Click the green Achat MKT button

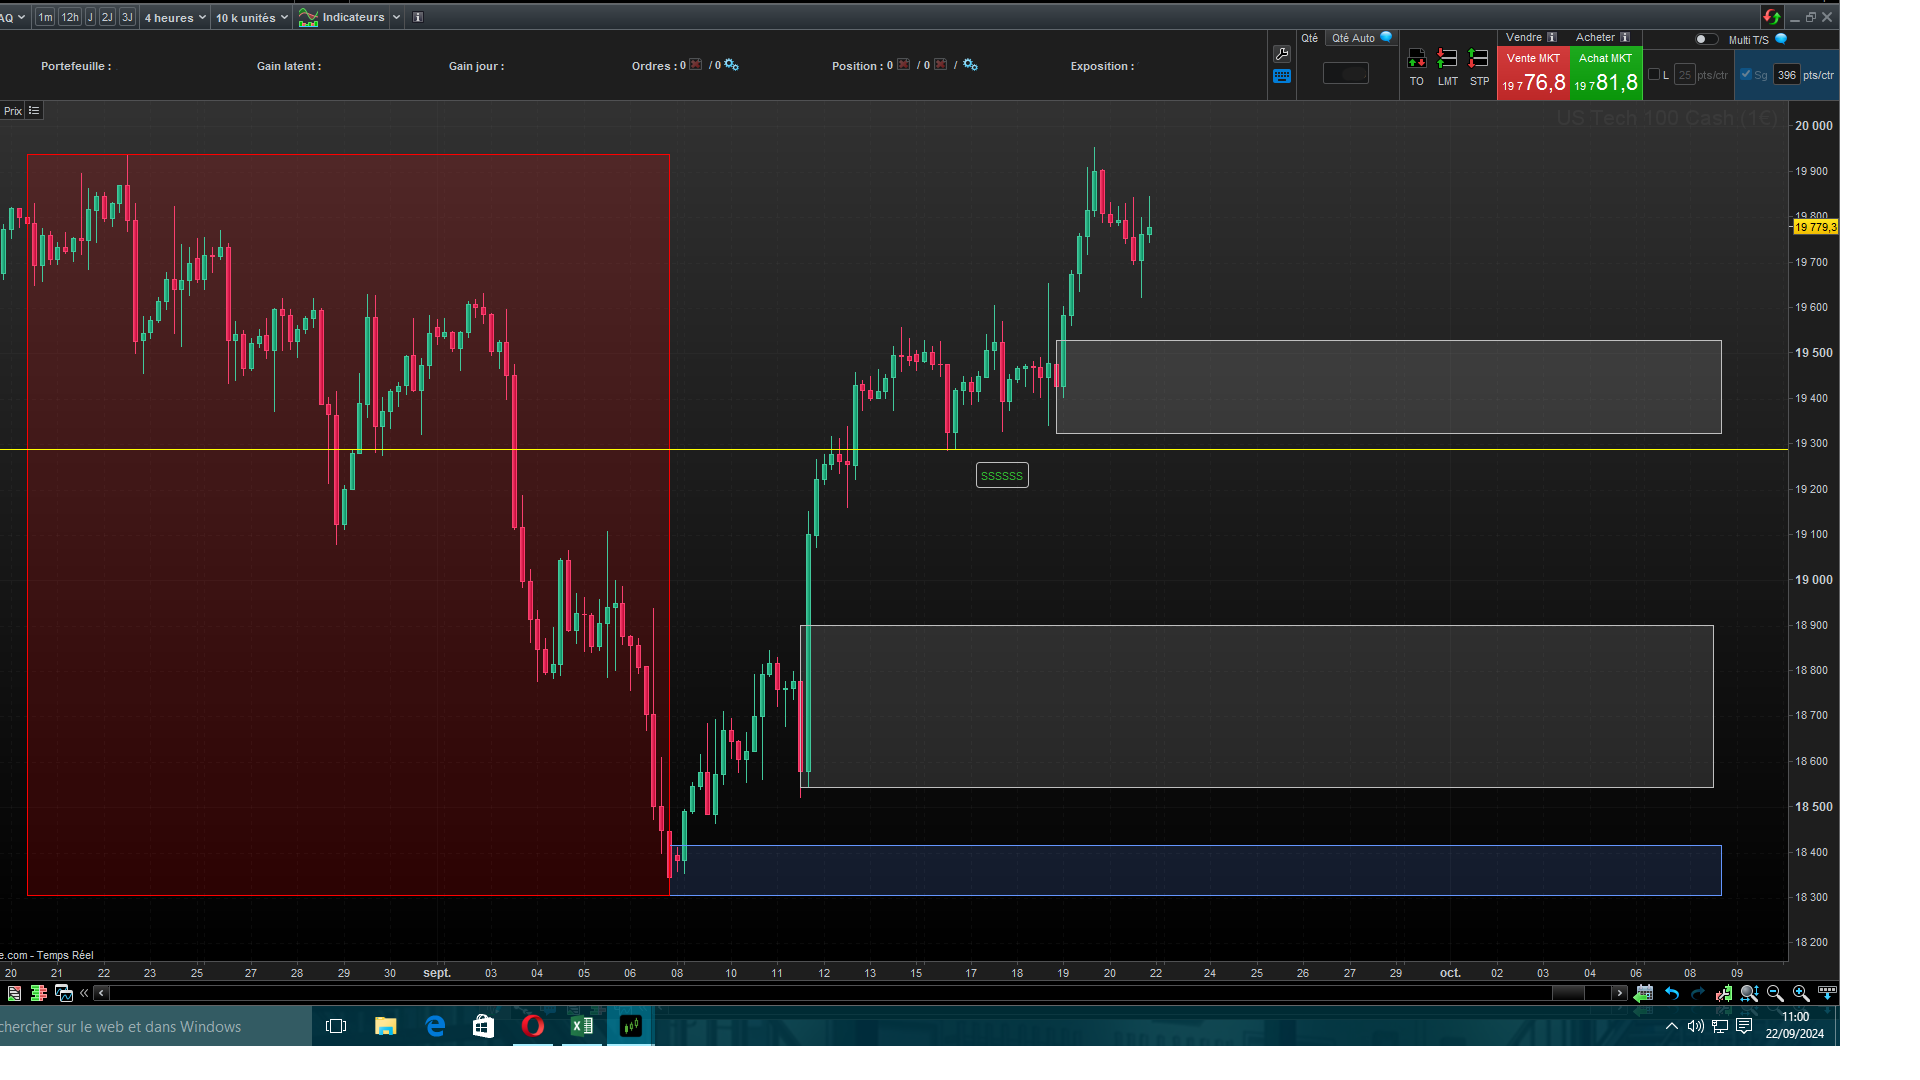pyautogui.click(x=1605, y=74)
